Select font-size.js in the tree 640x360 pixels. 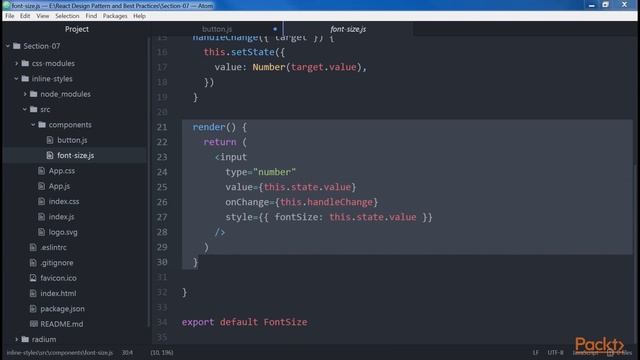[76, 156]
